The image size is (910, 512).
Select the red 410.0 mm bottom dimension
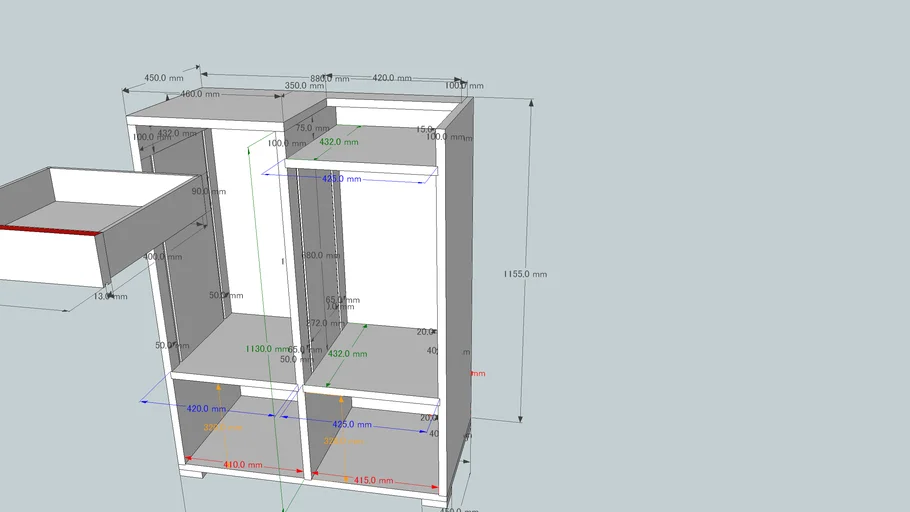[x=242, y=465]
